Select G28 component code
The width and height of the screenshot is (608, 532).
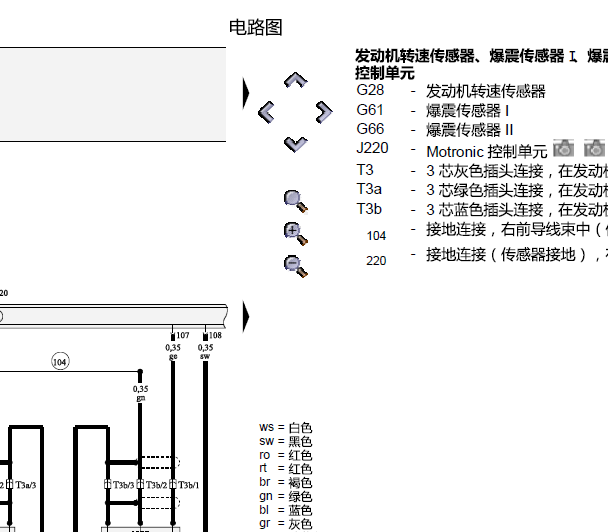pos(370,90)
